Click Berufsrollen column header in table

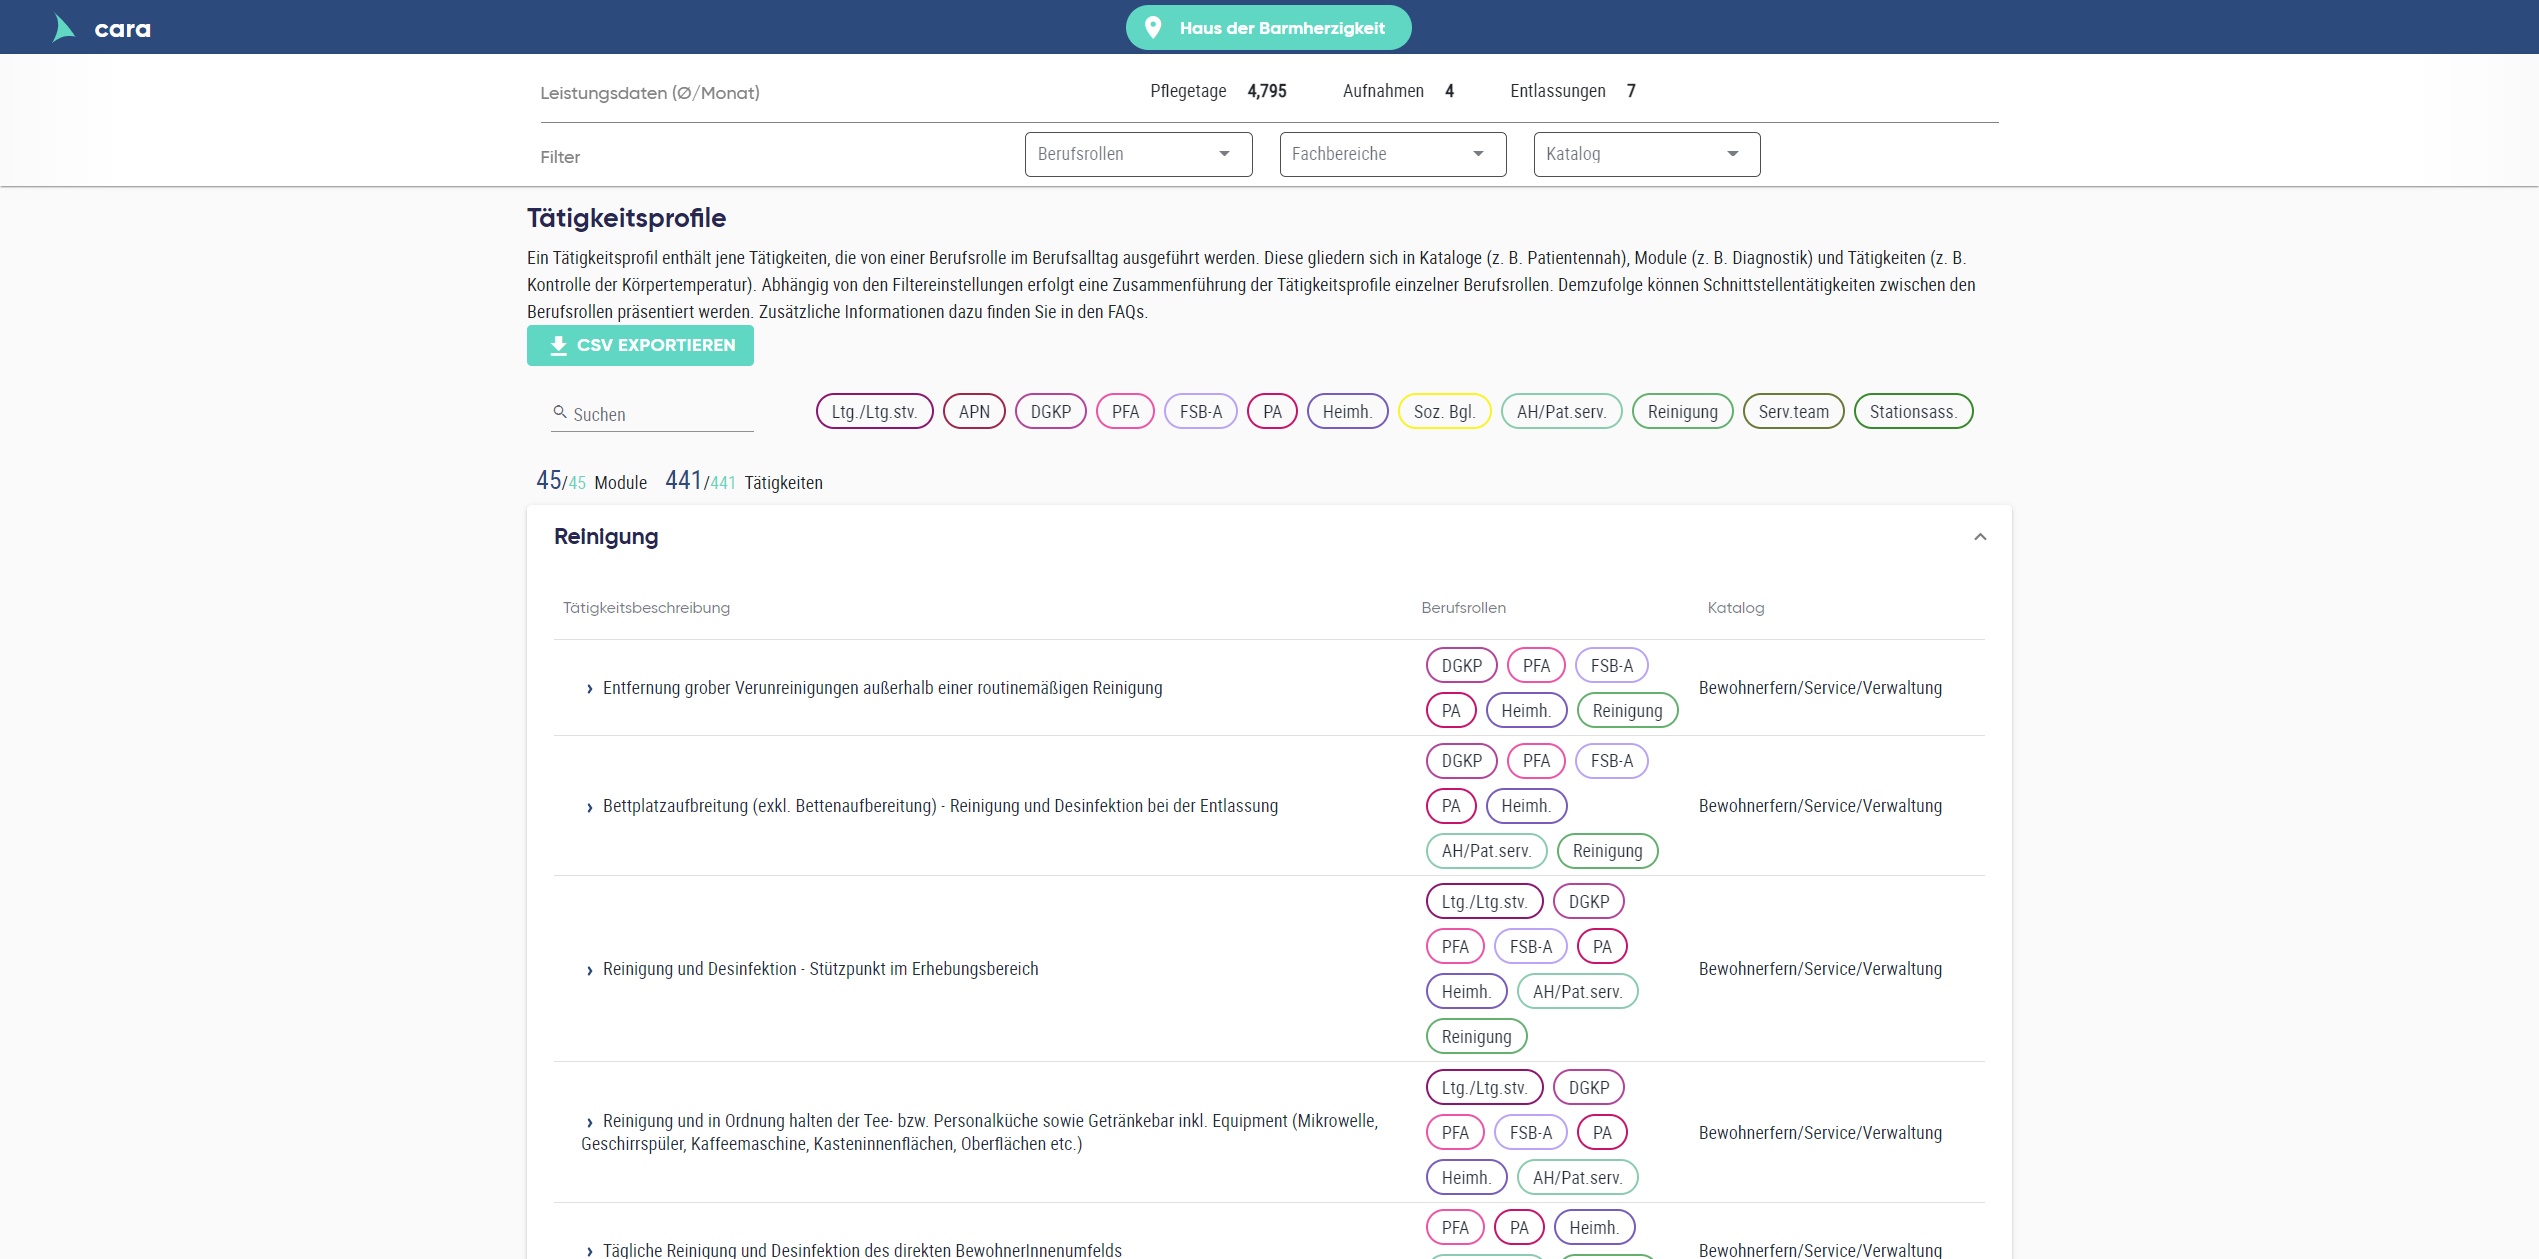1463,607
